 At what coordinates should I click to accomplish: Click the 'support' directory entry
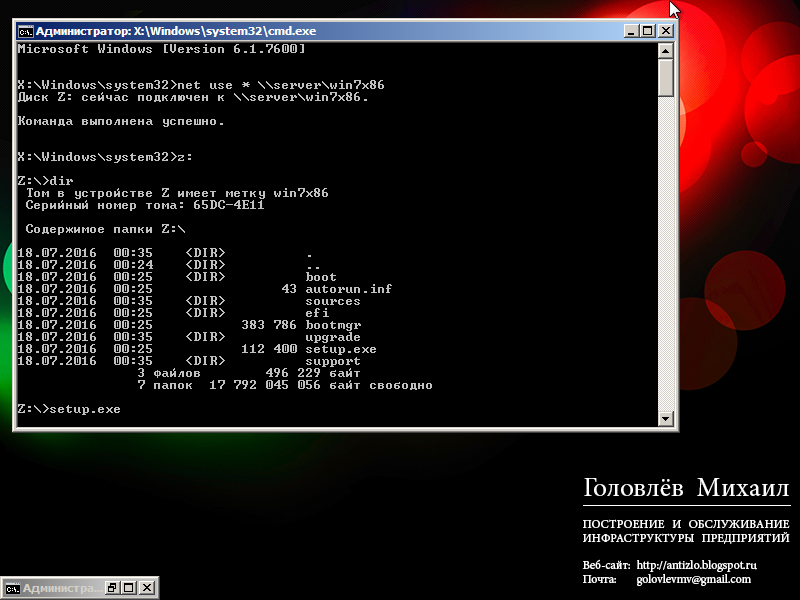333,361
